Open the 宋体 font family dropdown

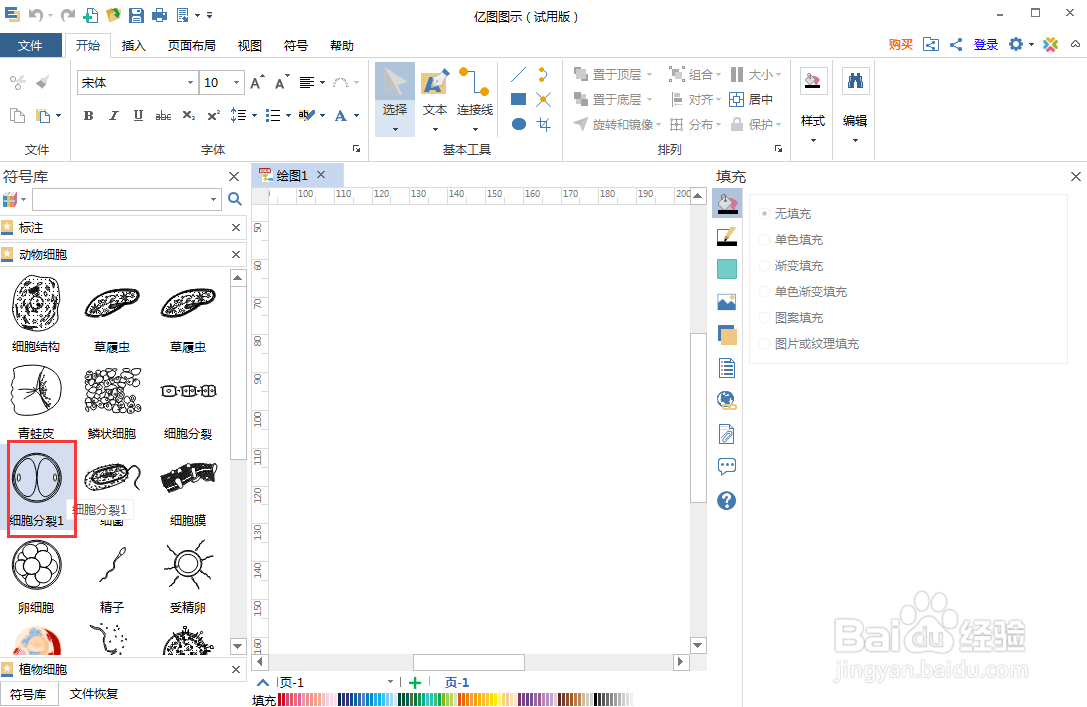tap(192, 82)
